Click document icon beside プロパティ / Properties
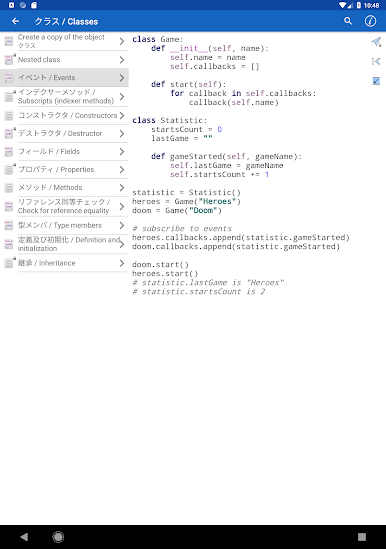386x549 pixels. click(x=9, y=169)
